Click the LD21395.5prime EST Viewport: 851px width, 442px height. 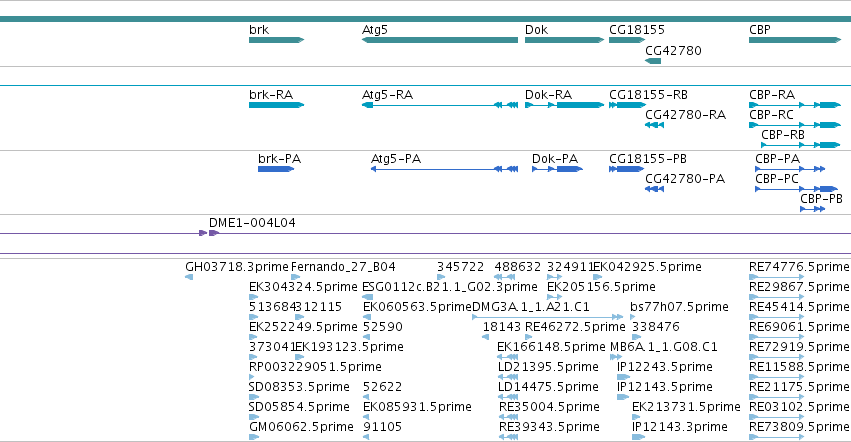tap(508, 377)
